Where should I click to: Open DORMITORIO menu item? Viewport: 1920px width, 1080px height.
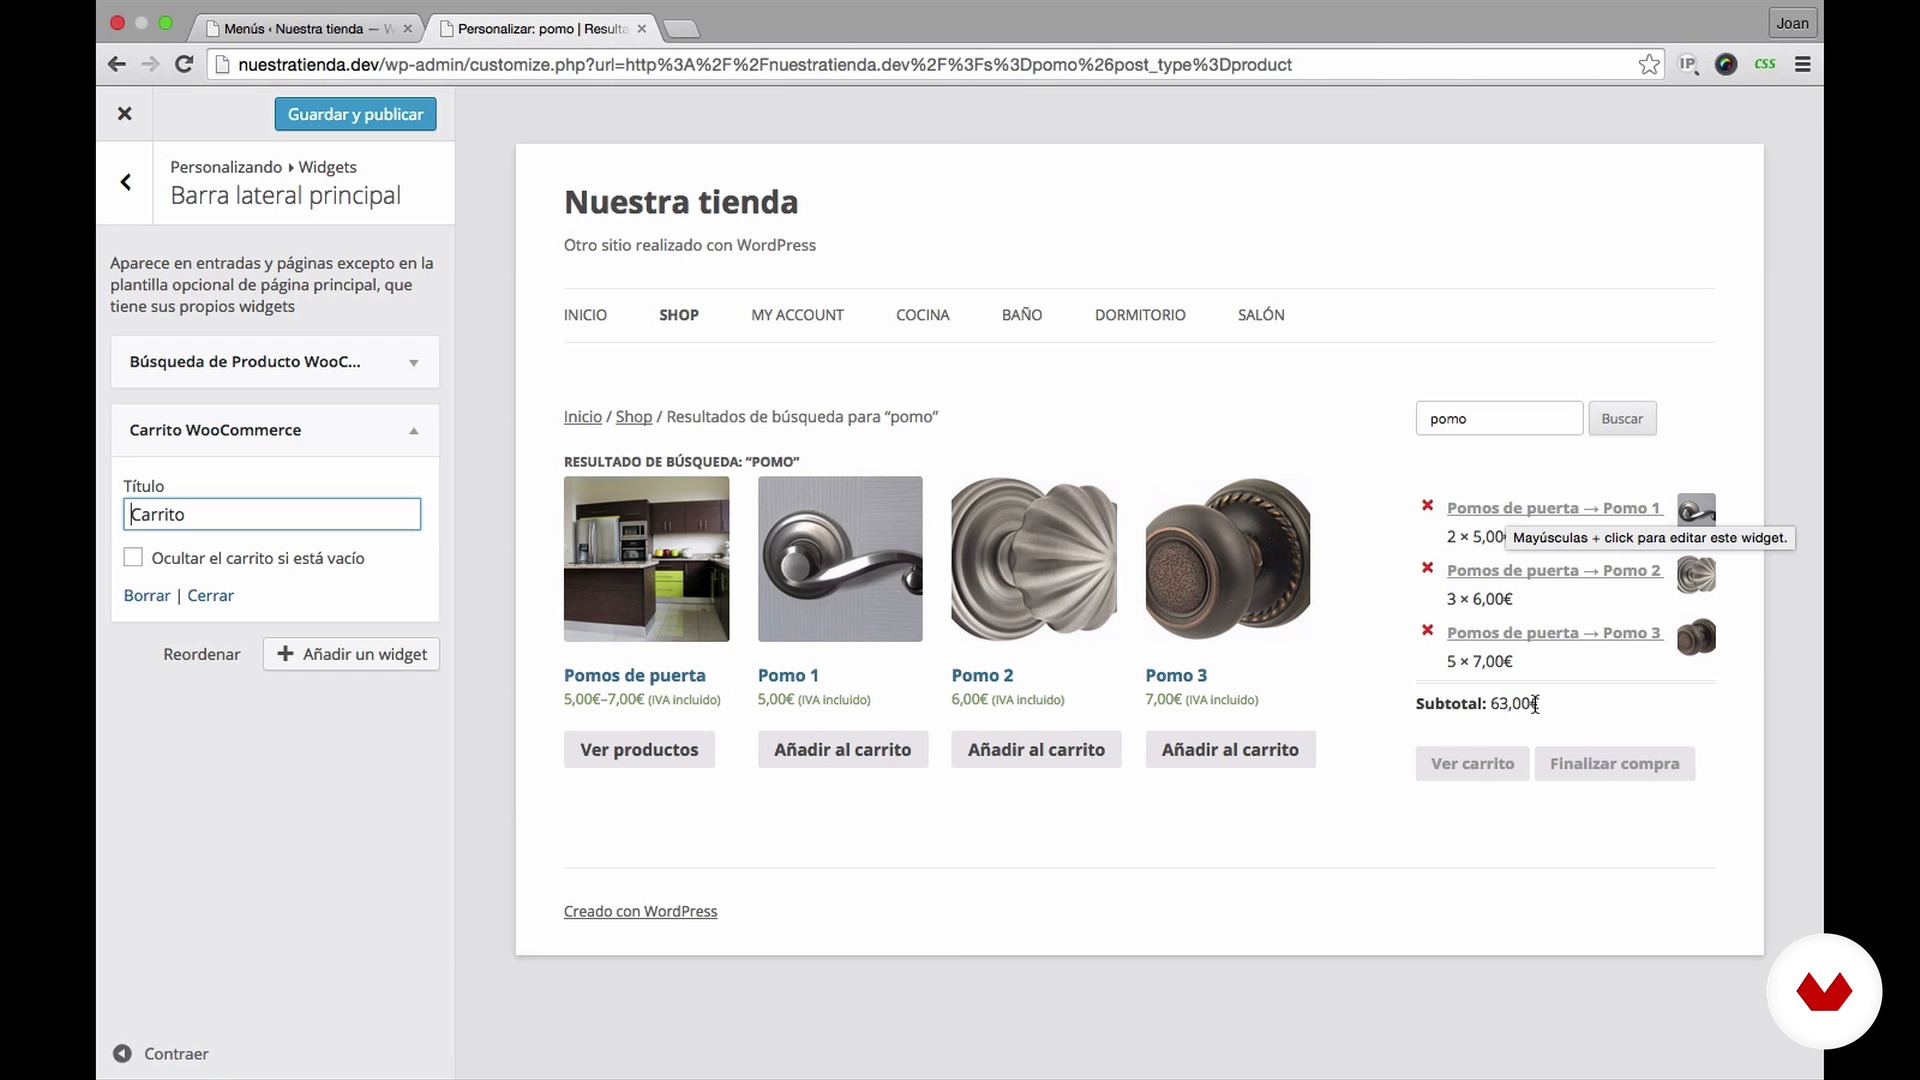tap(1140, 315)
